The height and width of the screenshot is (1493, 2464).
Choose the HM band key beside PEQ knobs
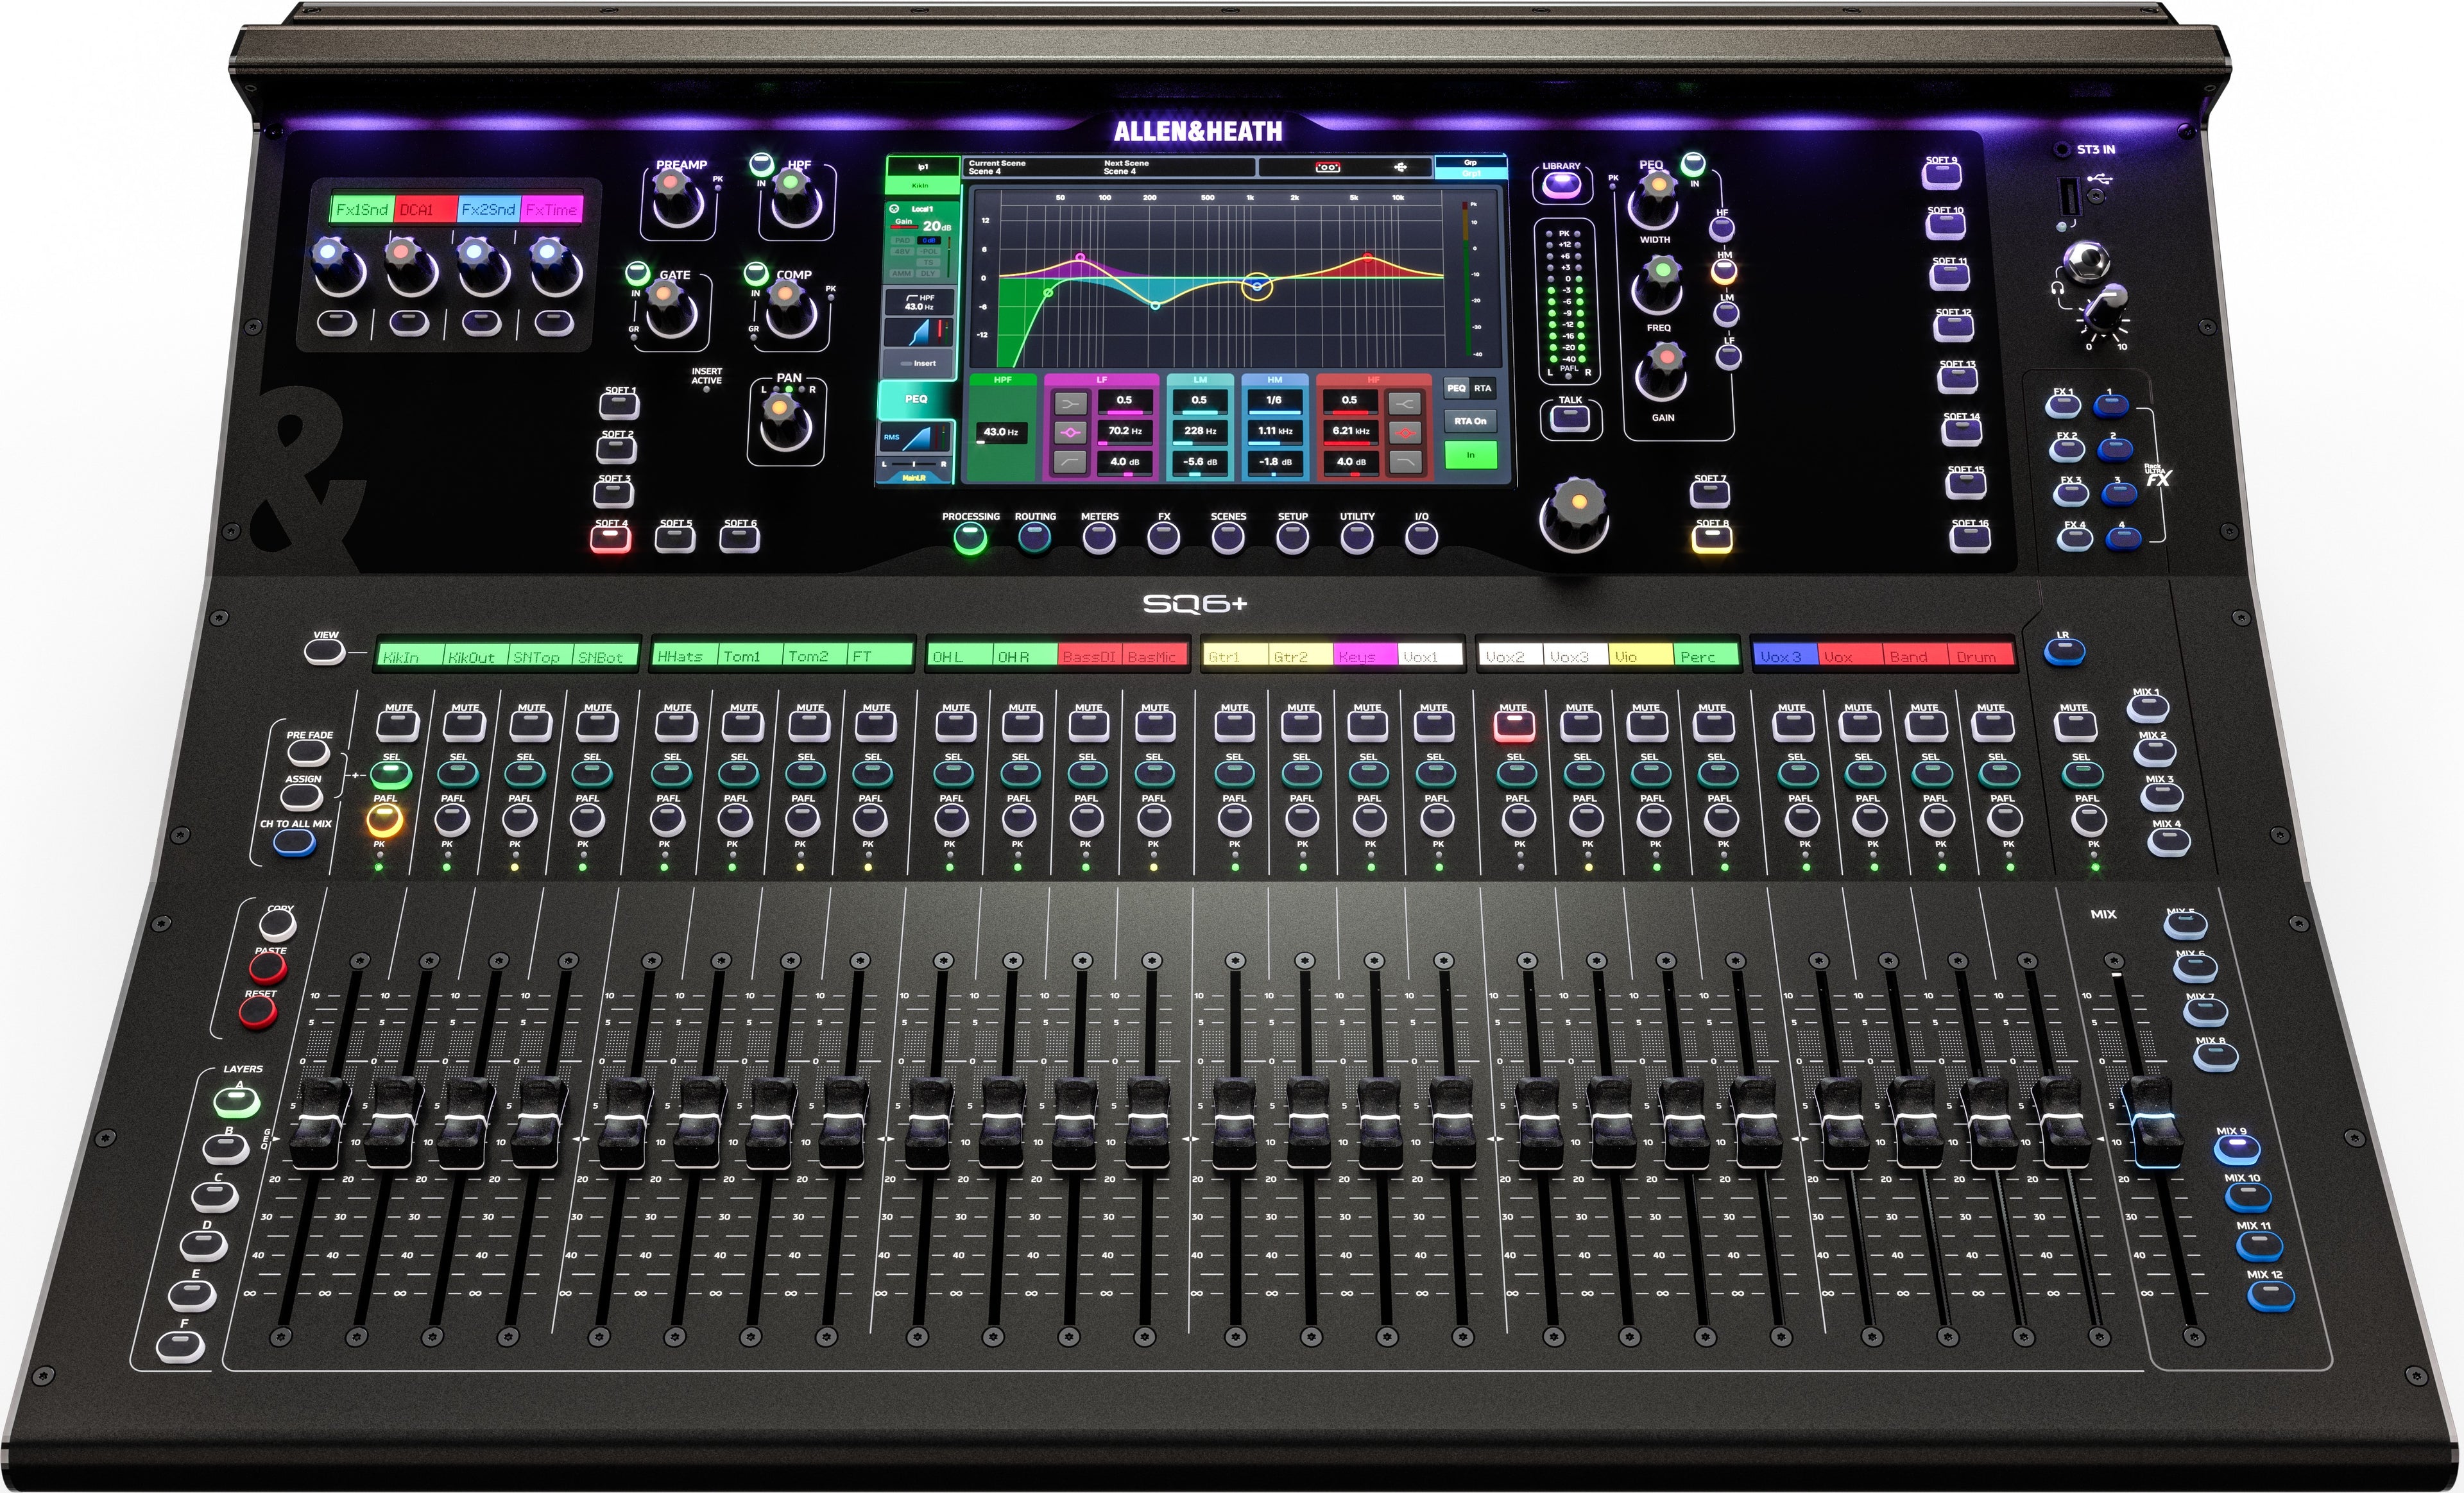click(1725, 271)
